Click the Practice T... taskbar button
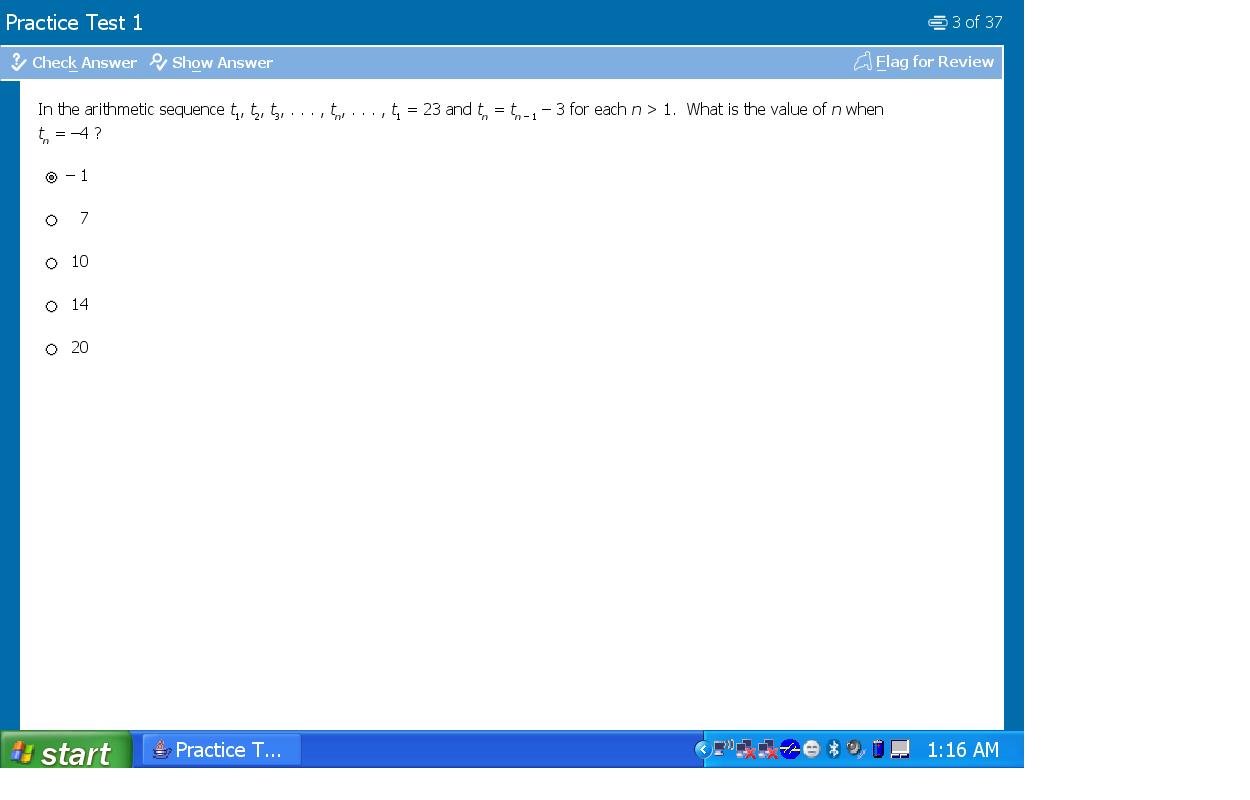 tap(221, 750)
